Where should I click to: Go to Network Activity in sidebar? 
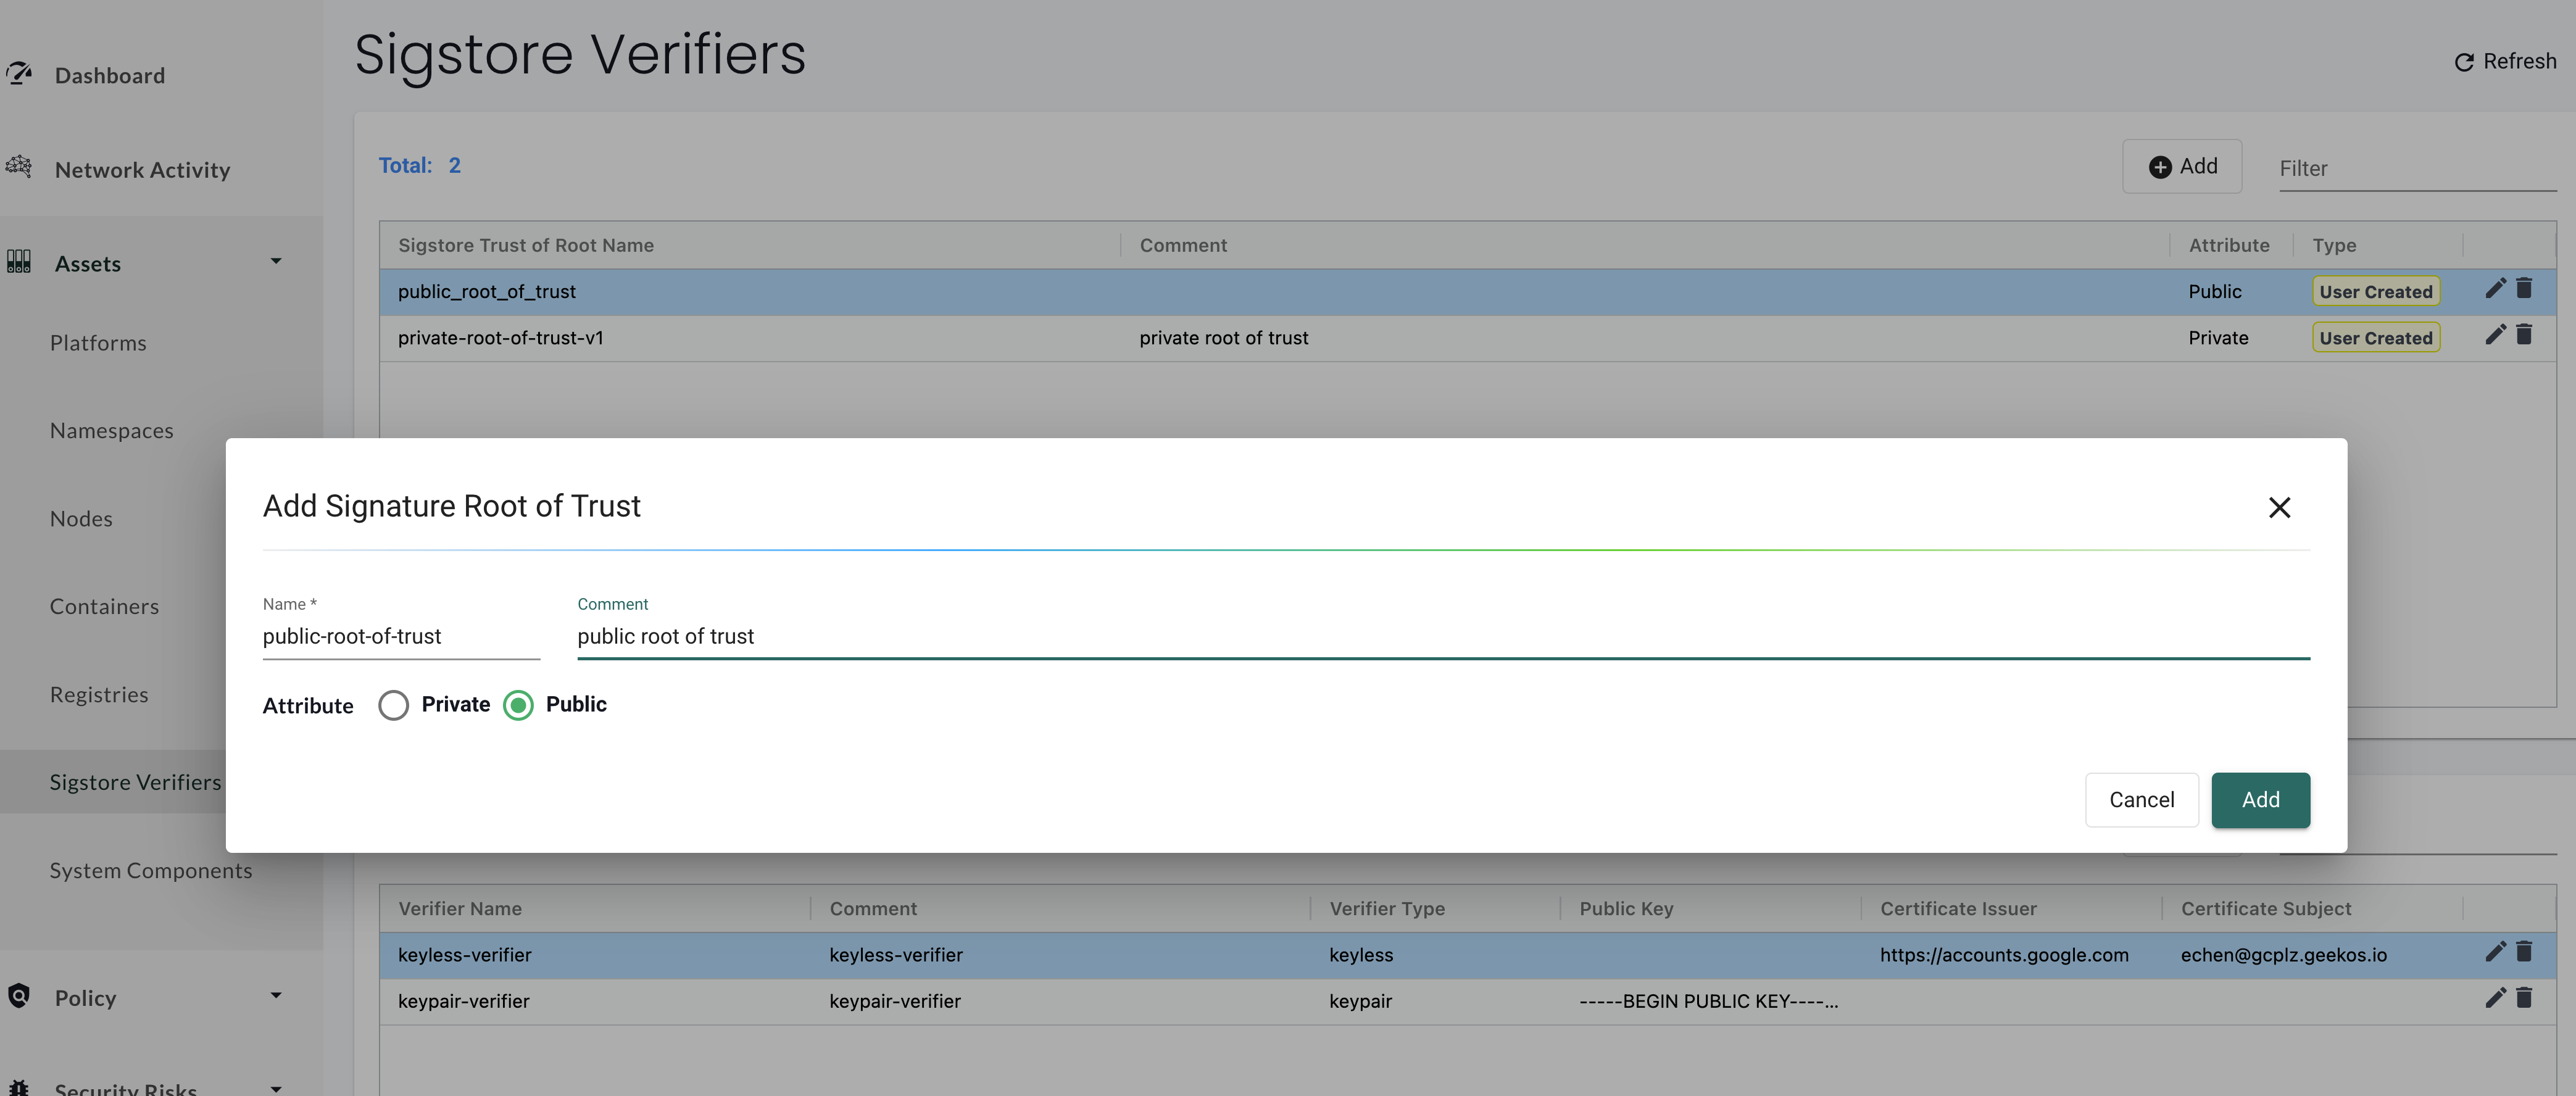coord(142,170)
